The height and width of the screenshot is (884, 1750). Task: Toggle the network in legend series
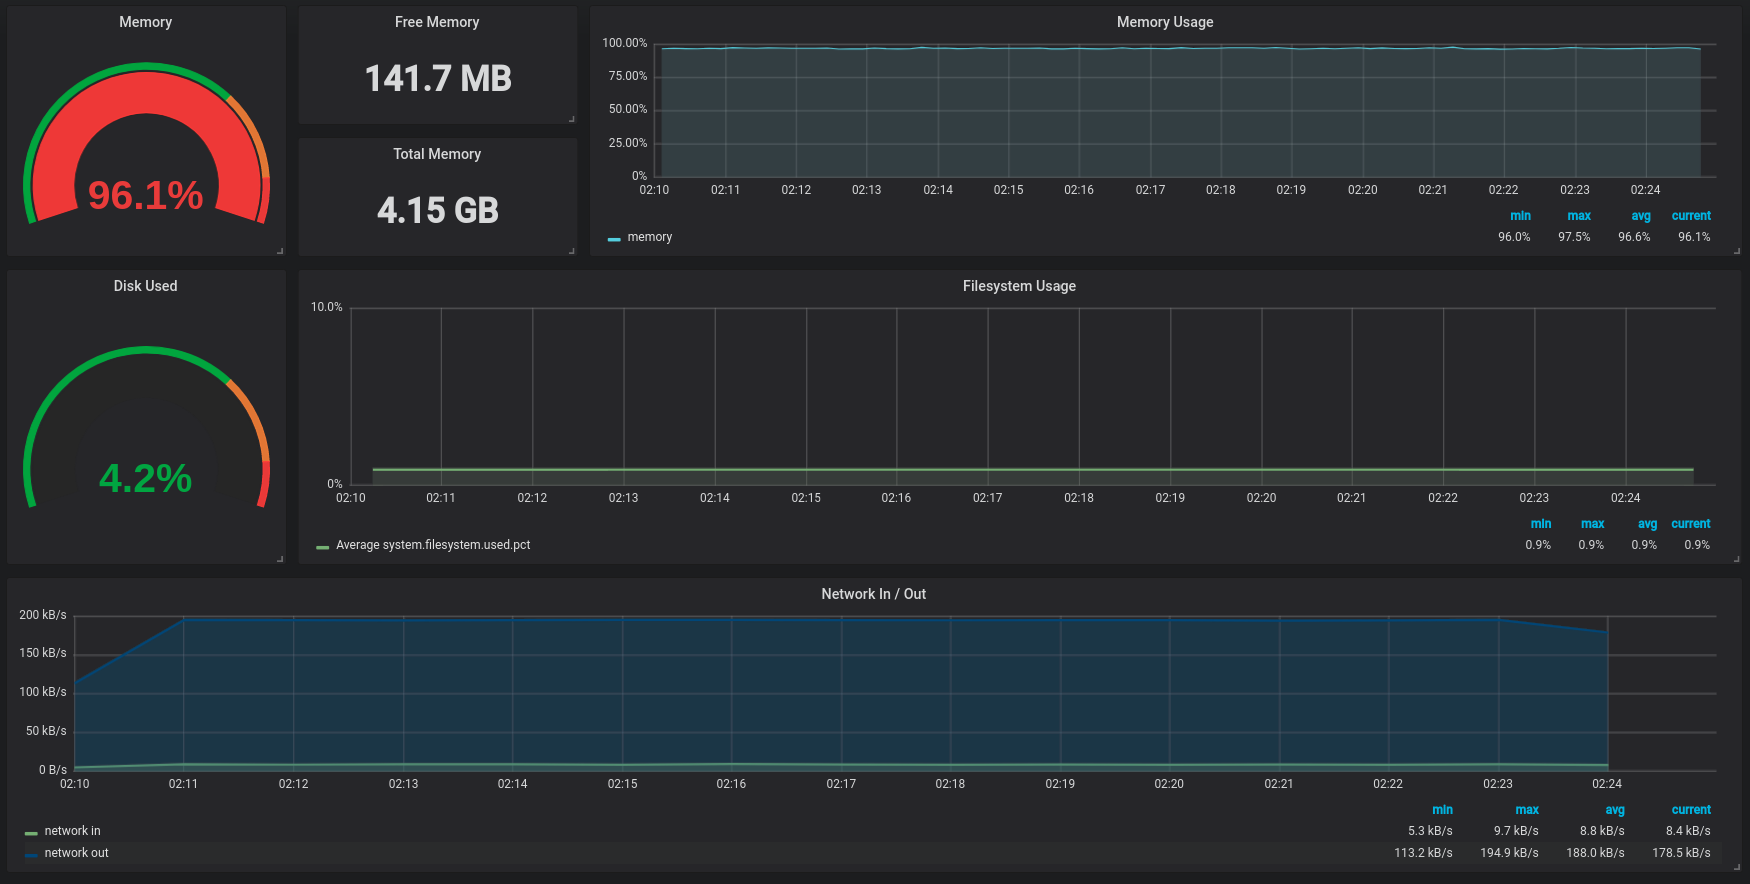pos(72,831)
